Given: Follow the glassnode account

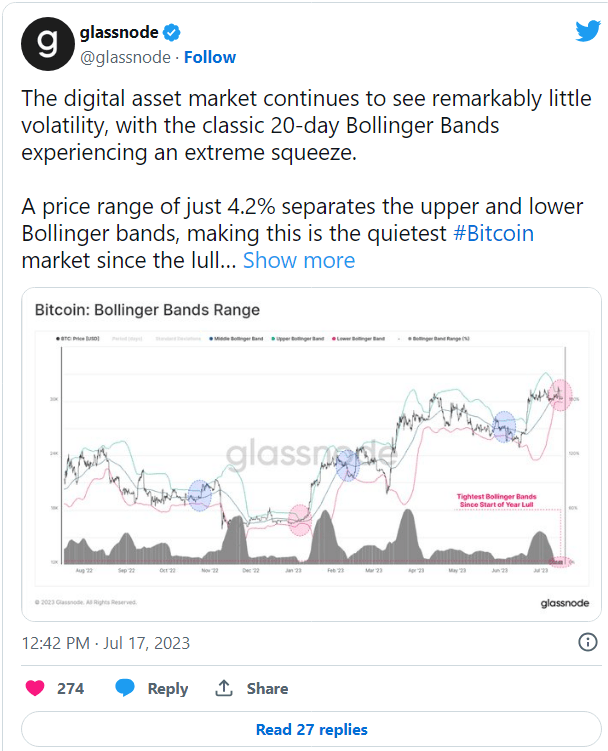Looking at the screenshot, I should point(210,57).
